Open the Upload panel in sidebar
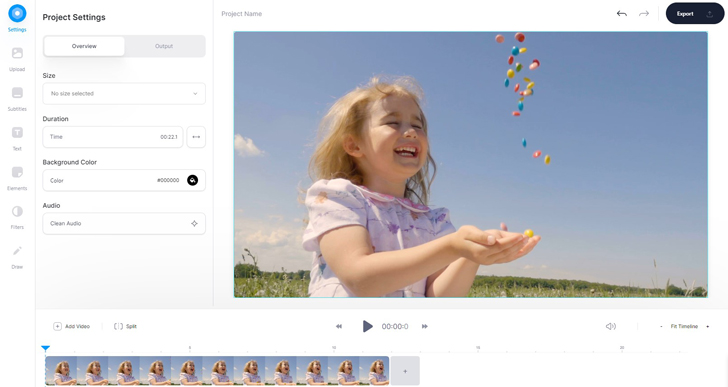728x387 pixels. [x=17, y=53]
